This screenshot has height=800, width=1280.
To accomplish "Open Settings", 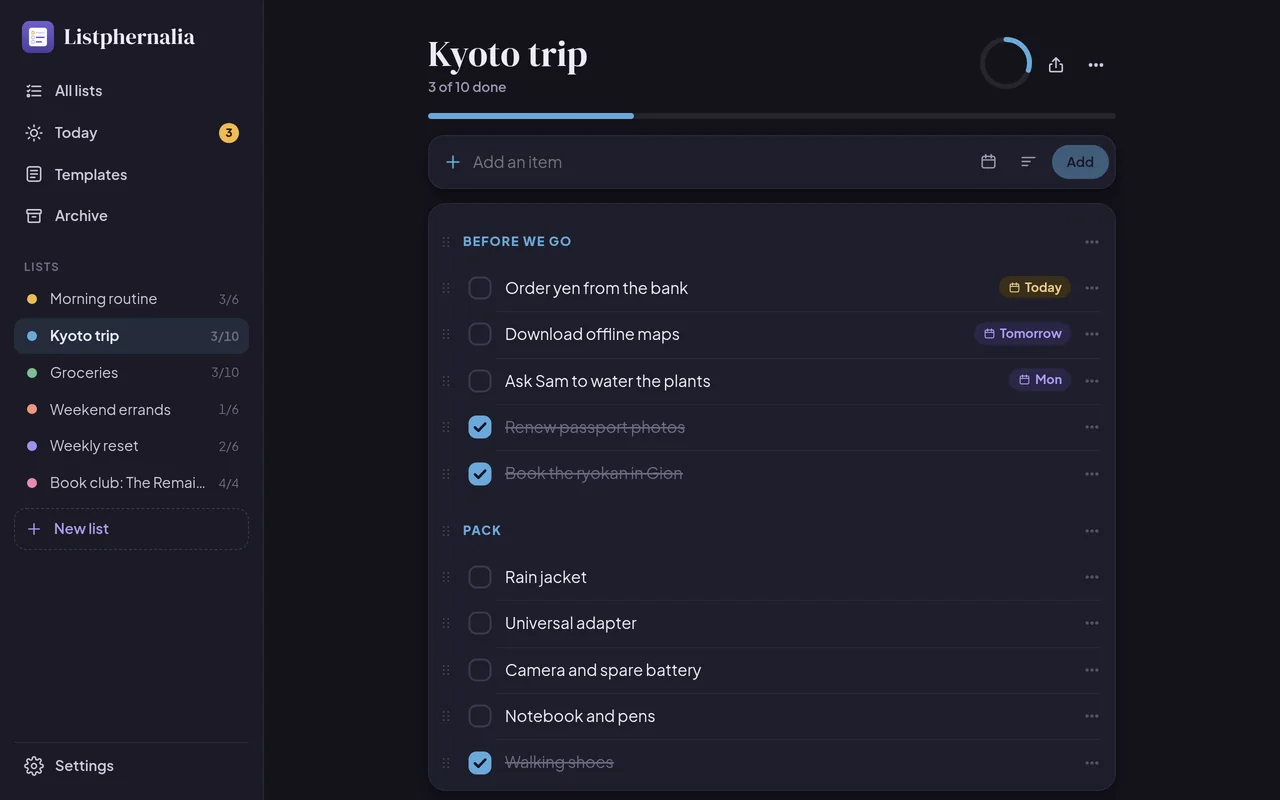I will point(131,766).
